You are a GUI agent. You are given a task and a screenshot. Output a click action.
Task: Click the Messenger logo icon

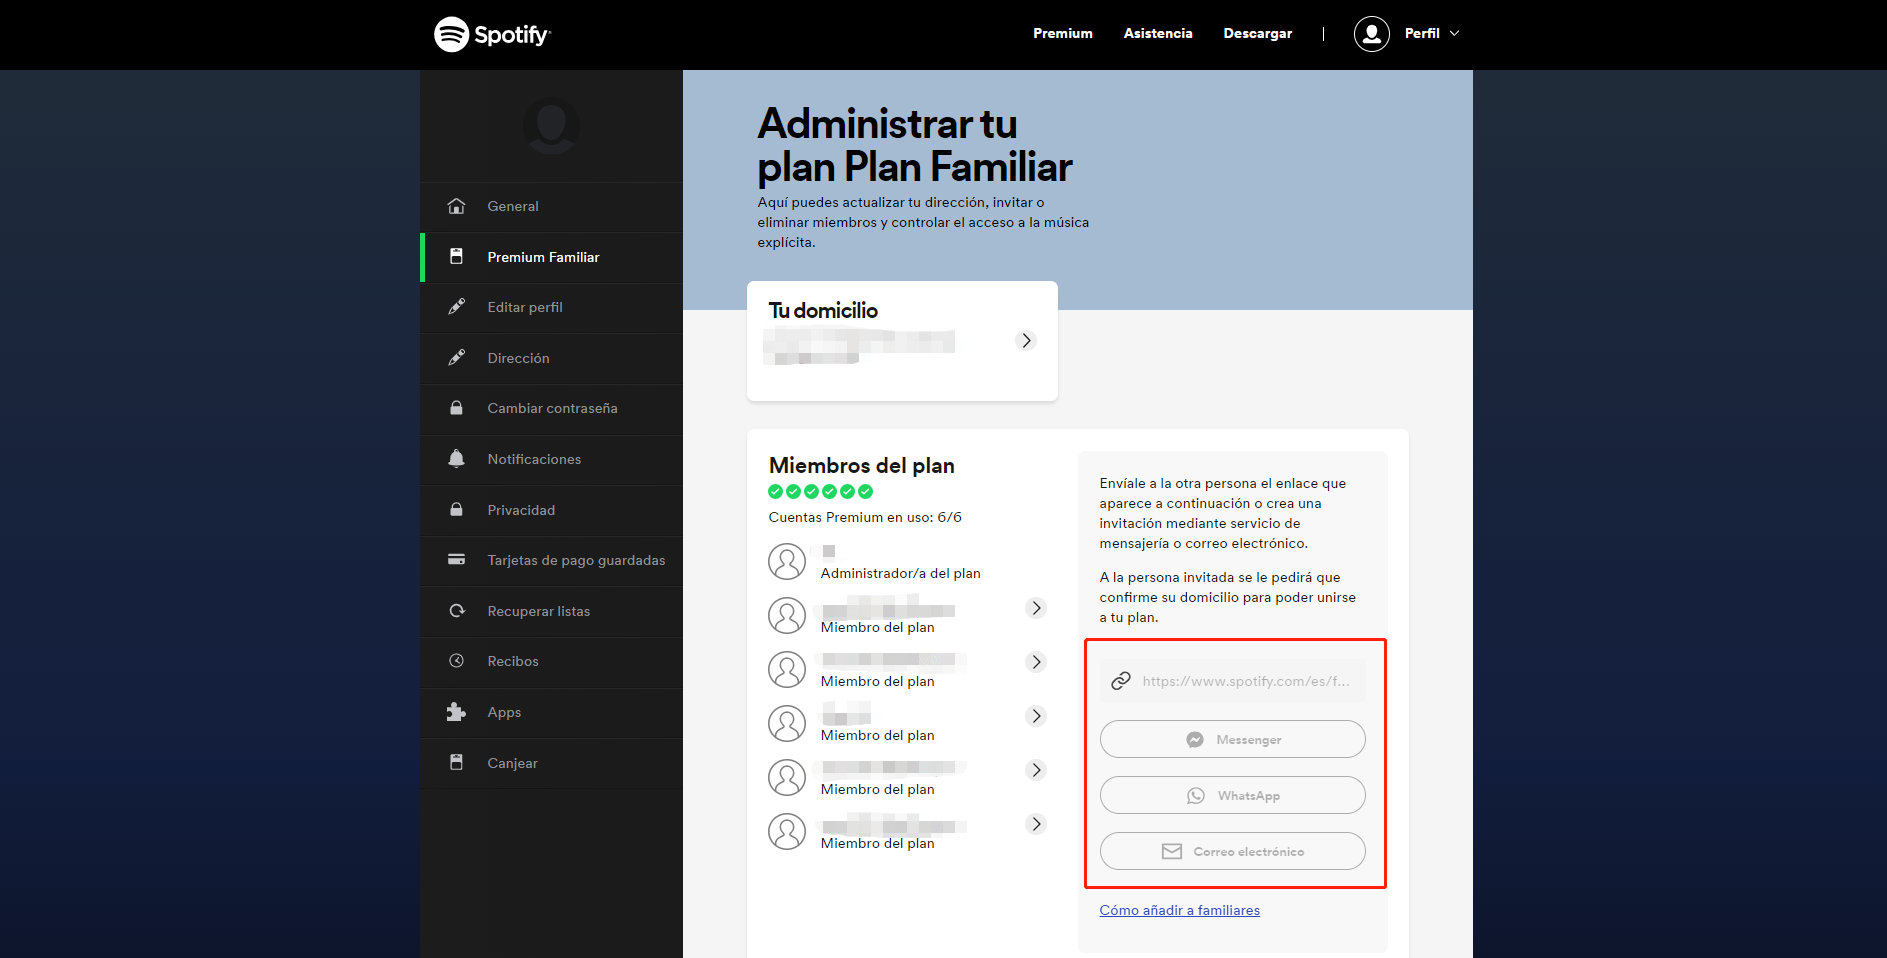pos(1195,740)
